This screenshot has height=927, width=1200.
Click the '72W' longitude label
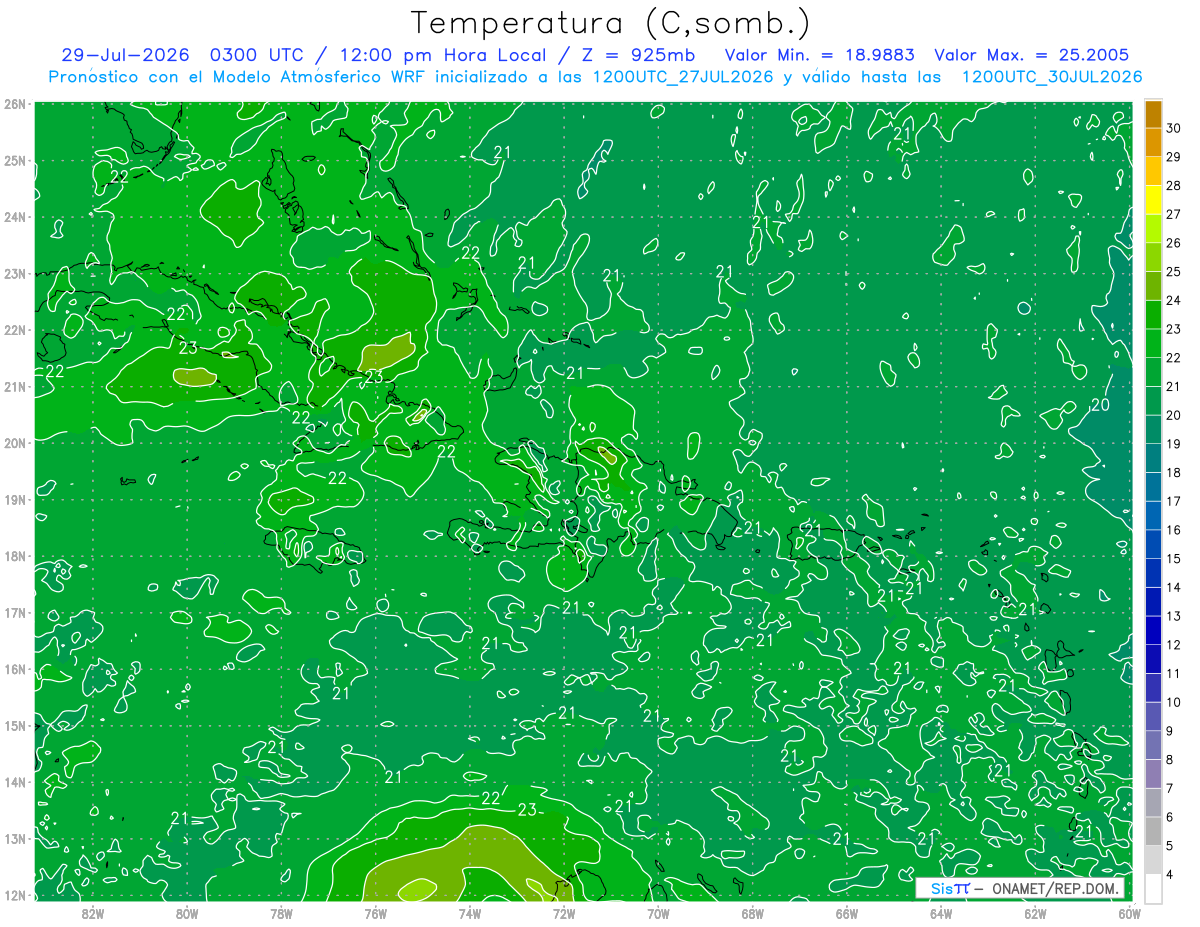click(x=564, y=912)
